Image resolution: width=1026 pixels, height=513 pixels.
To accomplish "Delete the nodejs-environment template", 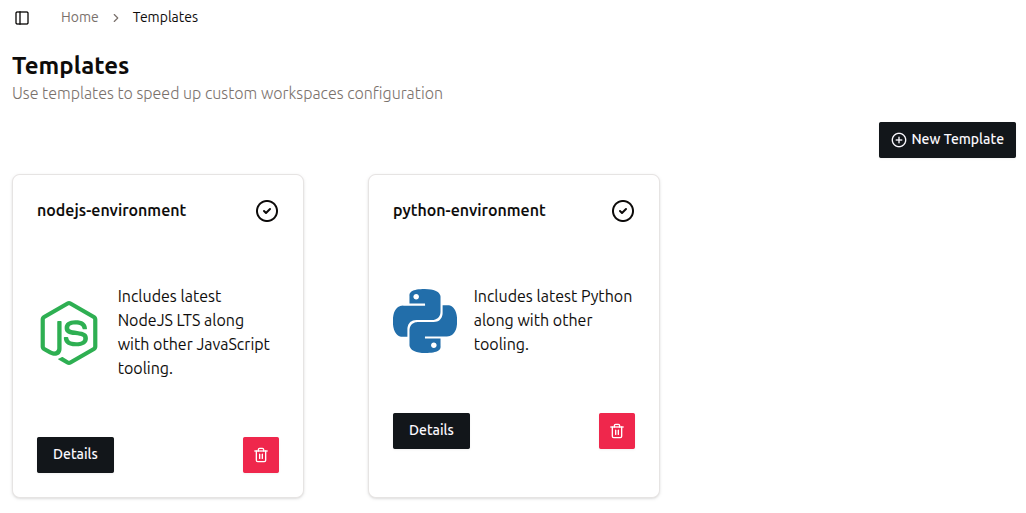I will point(261,455).
